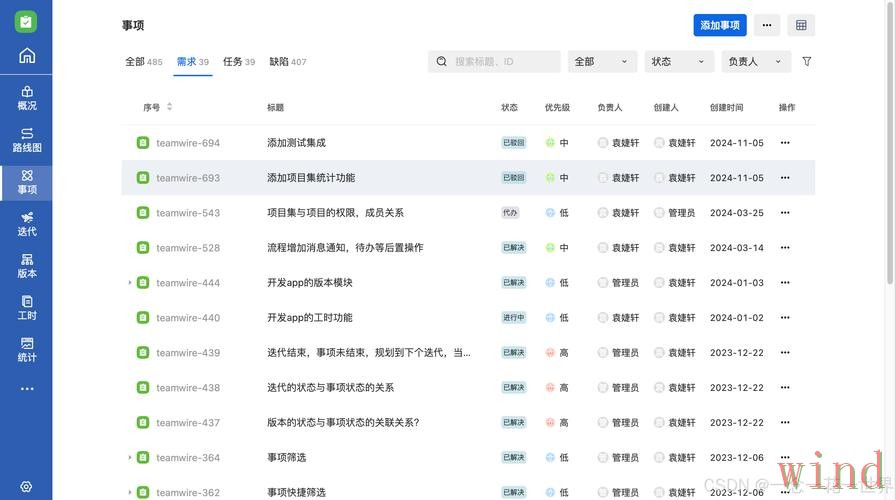Open the settings gear in sidebar

click(26, 487)
